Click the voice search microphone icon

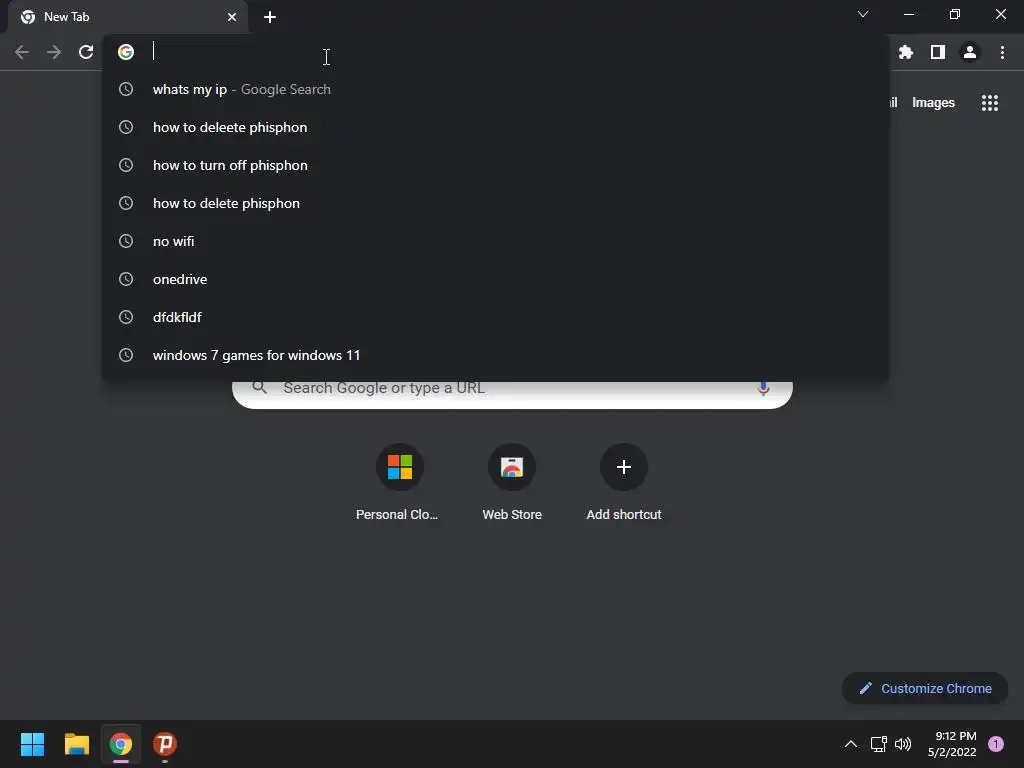point(763,389)
